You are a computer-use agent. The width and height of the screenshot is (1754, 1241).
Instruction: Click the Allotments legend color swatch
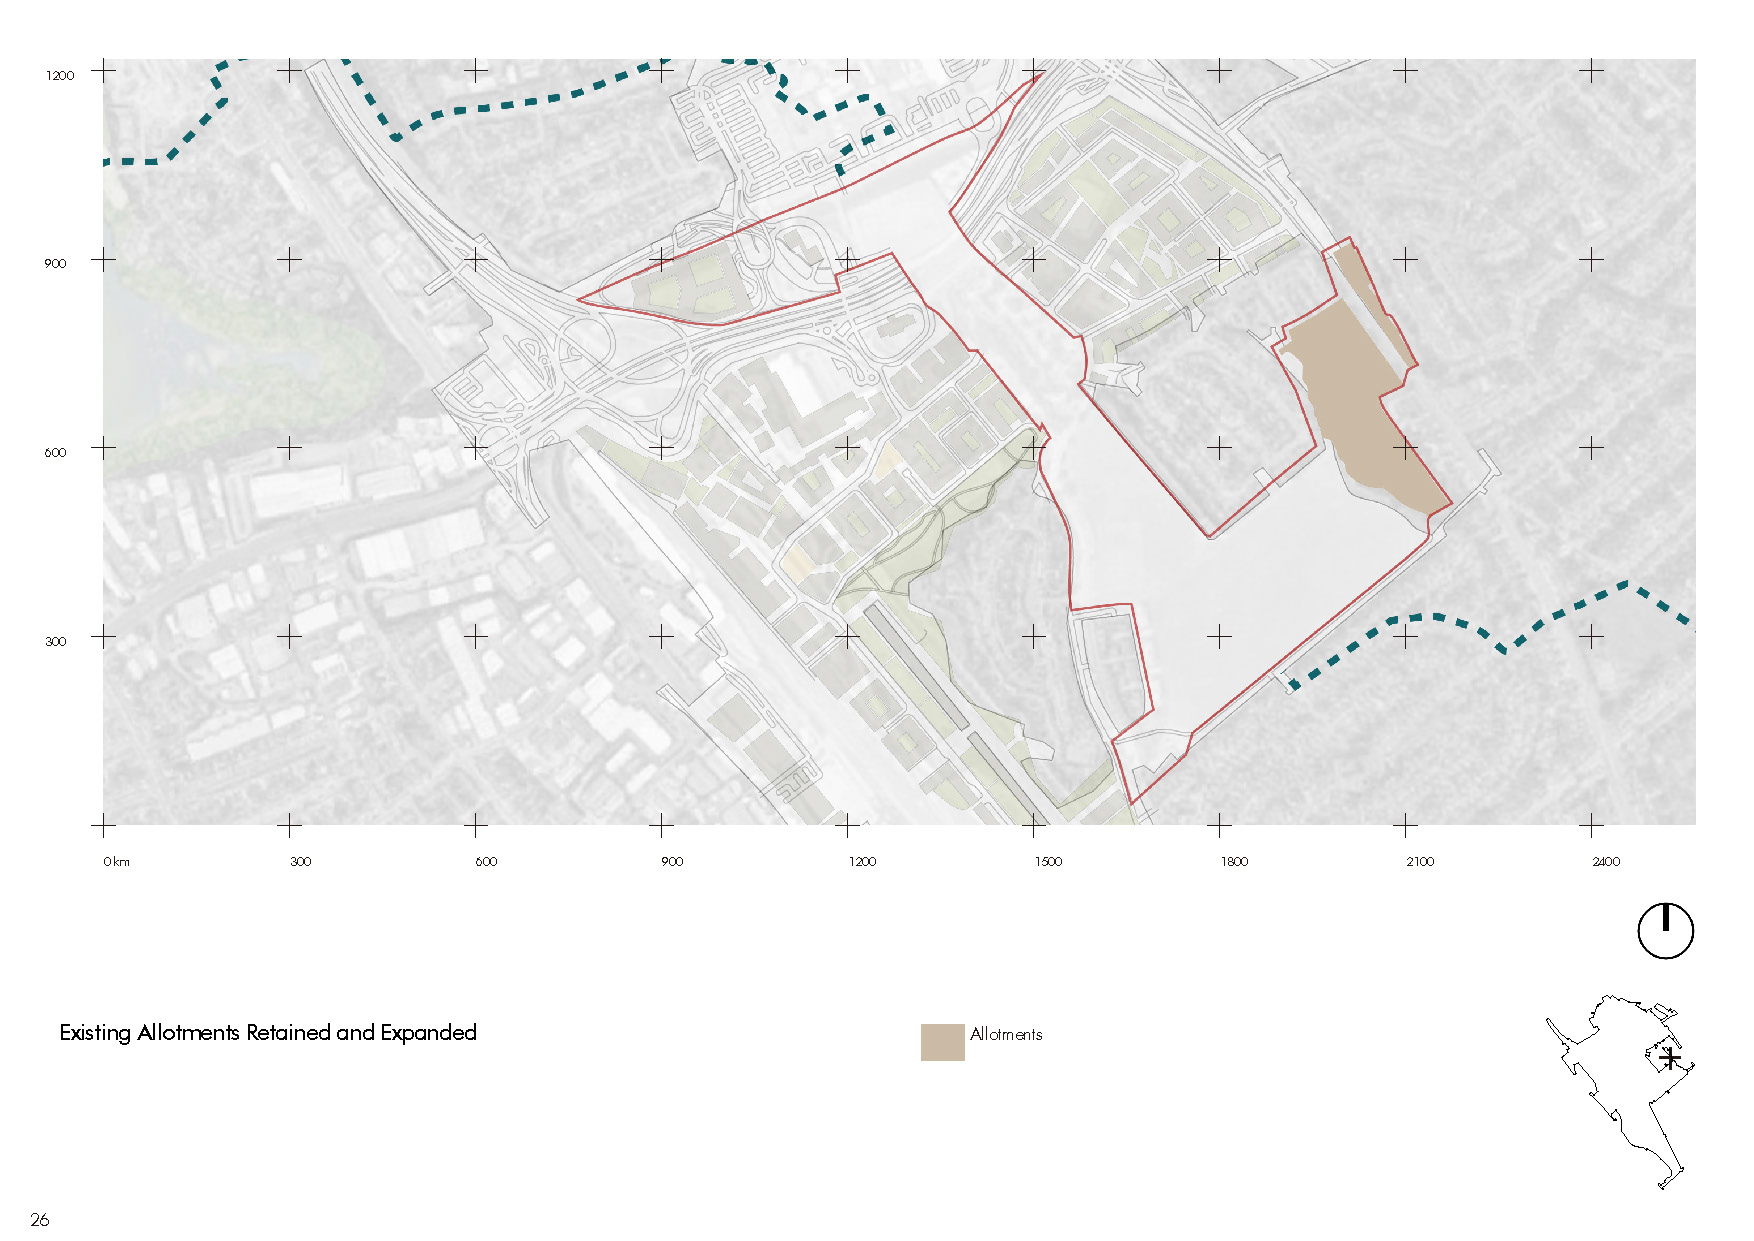click(942, 1042)
